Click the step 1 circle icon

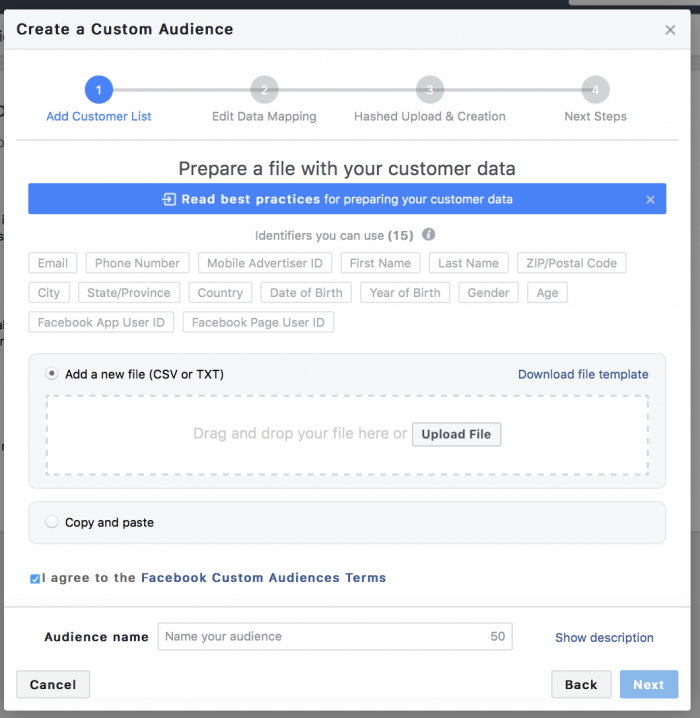[98, 90]
